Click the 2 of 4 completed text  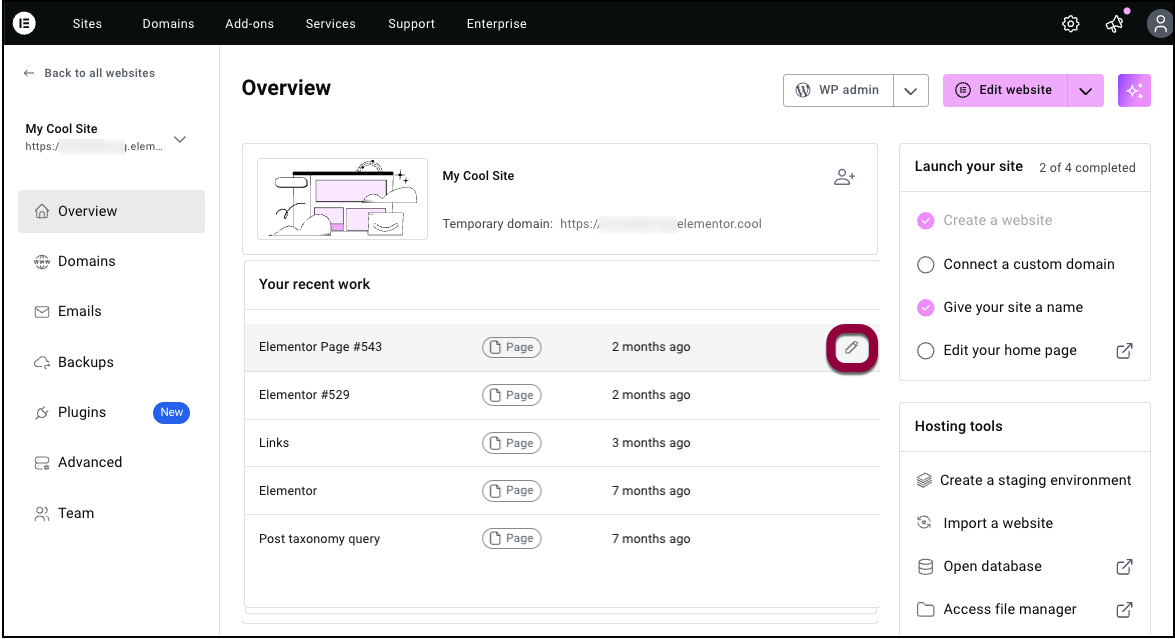(1087, 168)
